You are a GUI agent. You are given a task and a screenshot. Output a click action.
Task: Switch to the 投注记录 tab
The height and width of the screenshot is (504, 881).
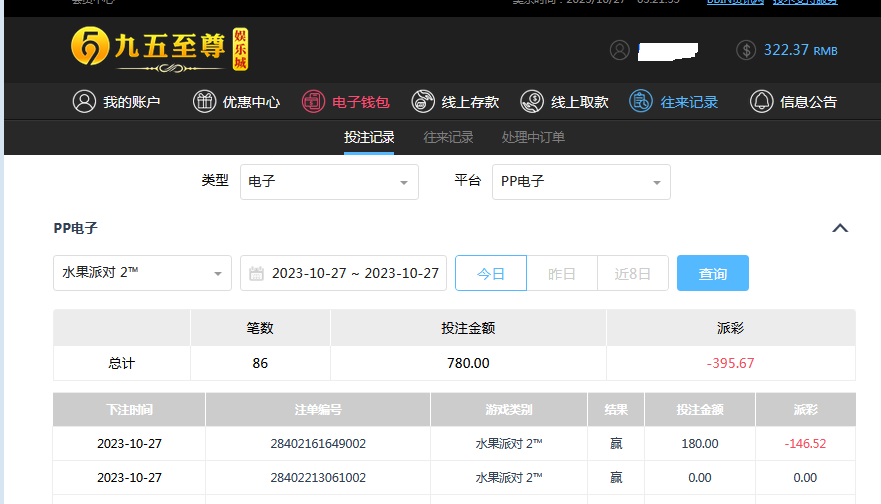coord(369,137)
